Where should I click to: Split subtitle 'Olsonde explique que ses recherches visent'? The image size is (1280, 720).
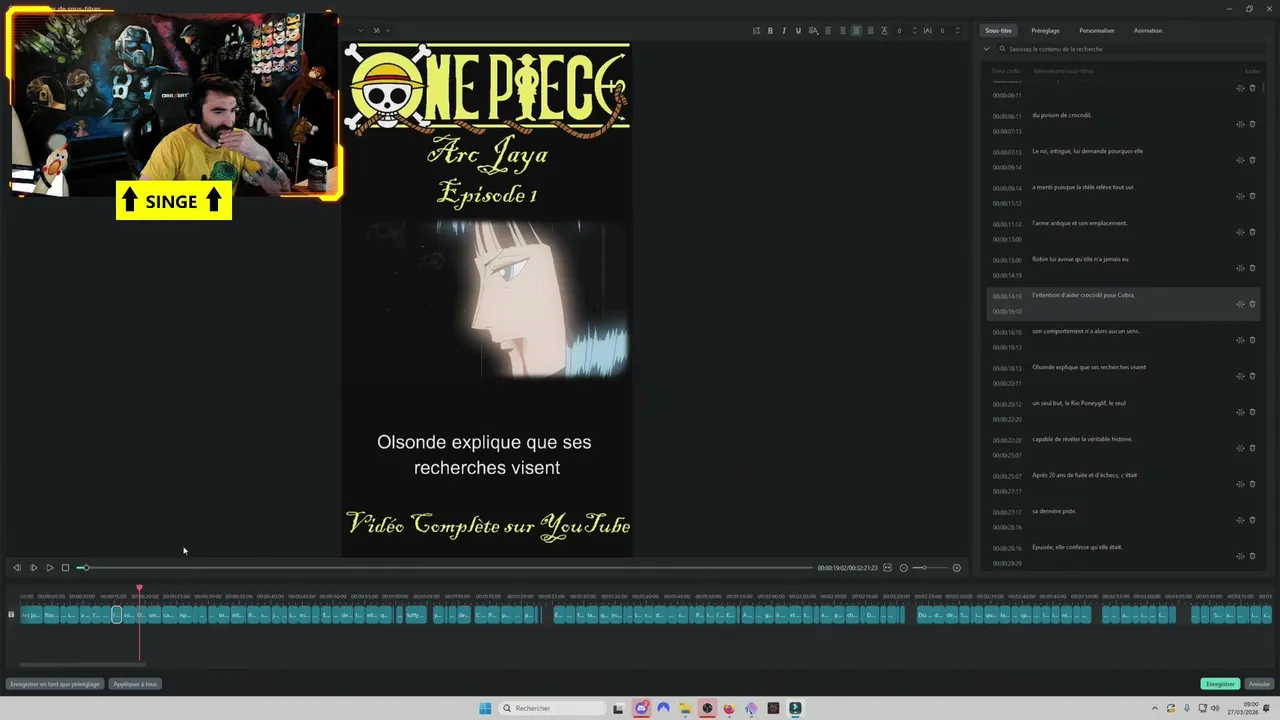[x=1240, y=376]
